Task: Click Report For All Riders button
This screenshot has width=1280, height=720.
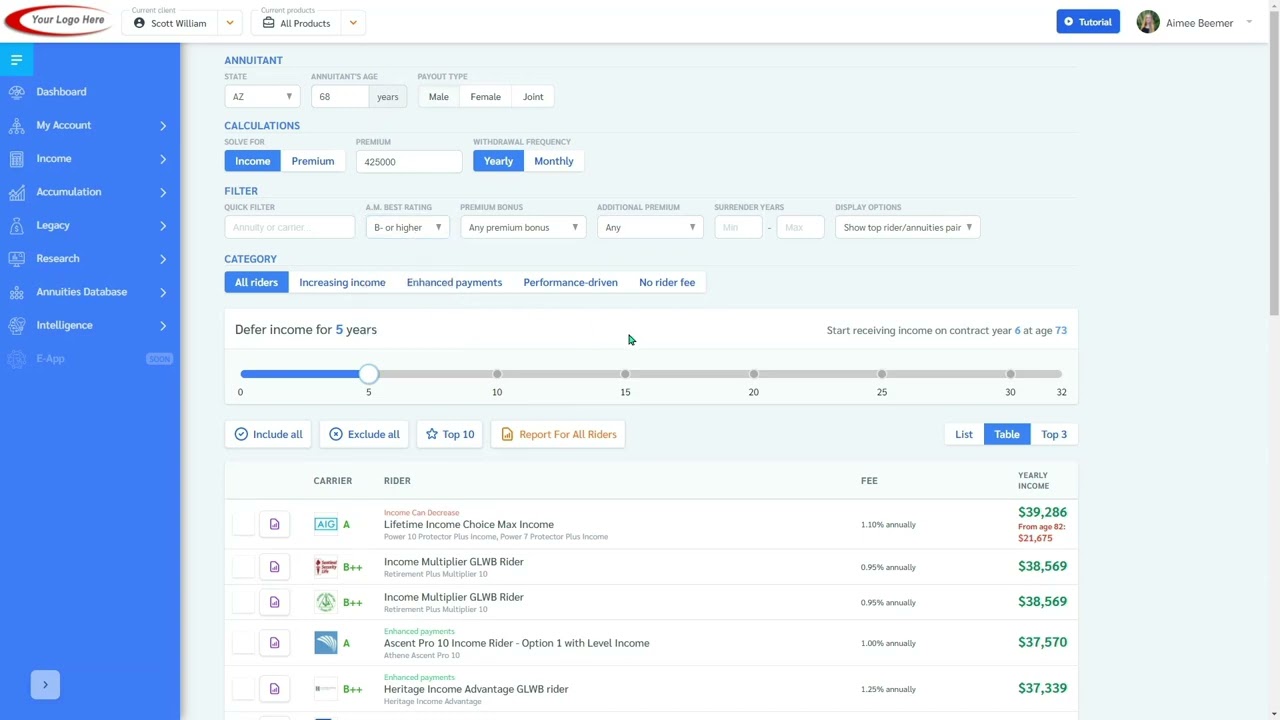Action: click(x=558, y=434)
